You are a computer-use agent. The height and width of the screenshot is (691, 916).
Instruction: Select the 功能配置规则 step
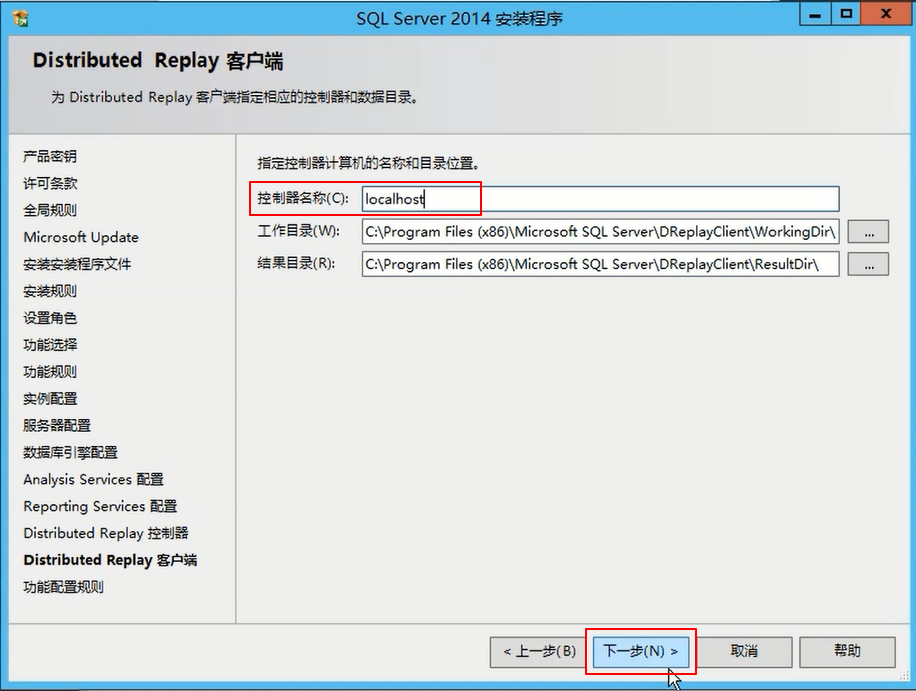click(64, 586)
